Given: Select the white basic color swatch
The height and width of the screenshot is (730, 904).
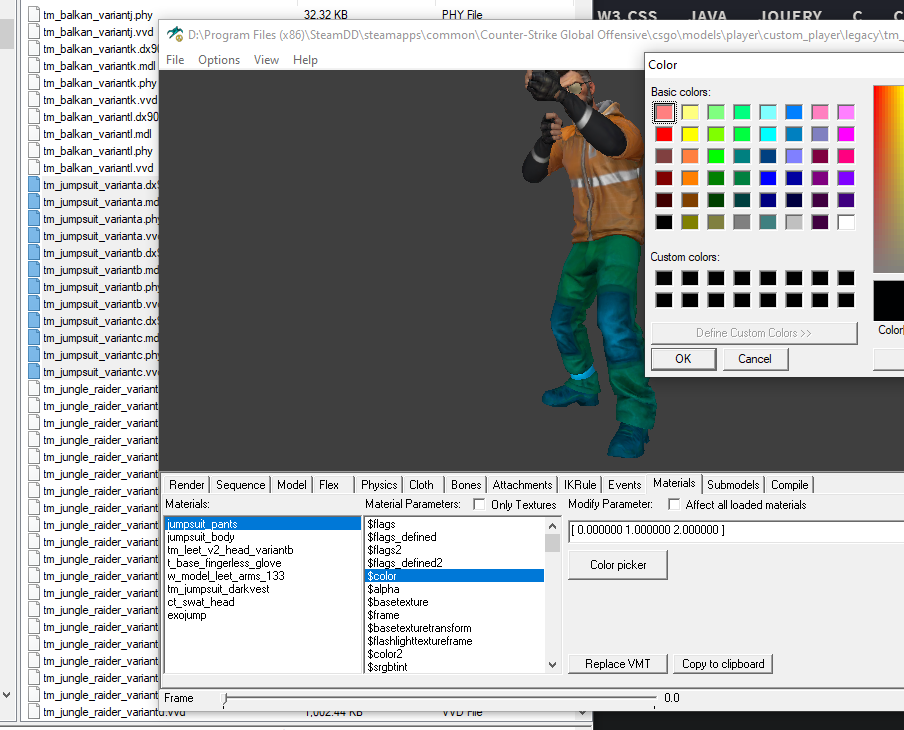Looking at the screenshot, I should point(846,222).
